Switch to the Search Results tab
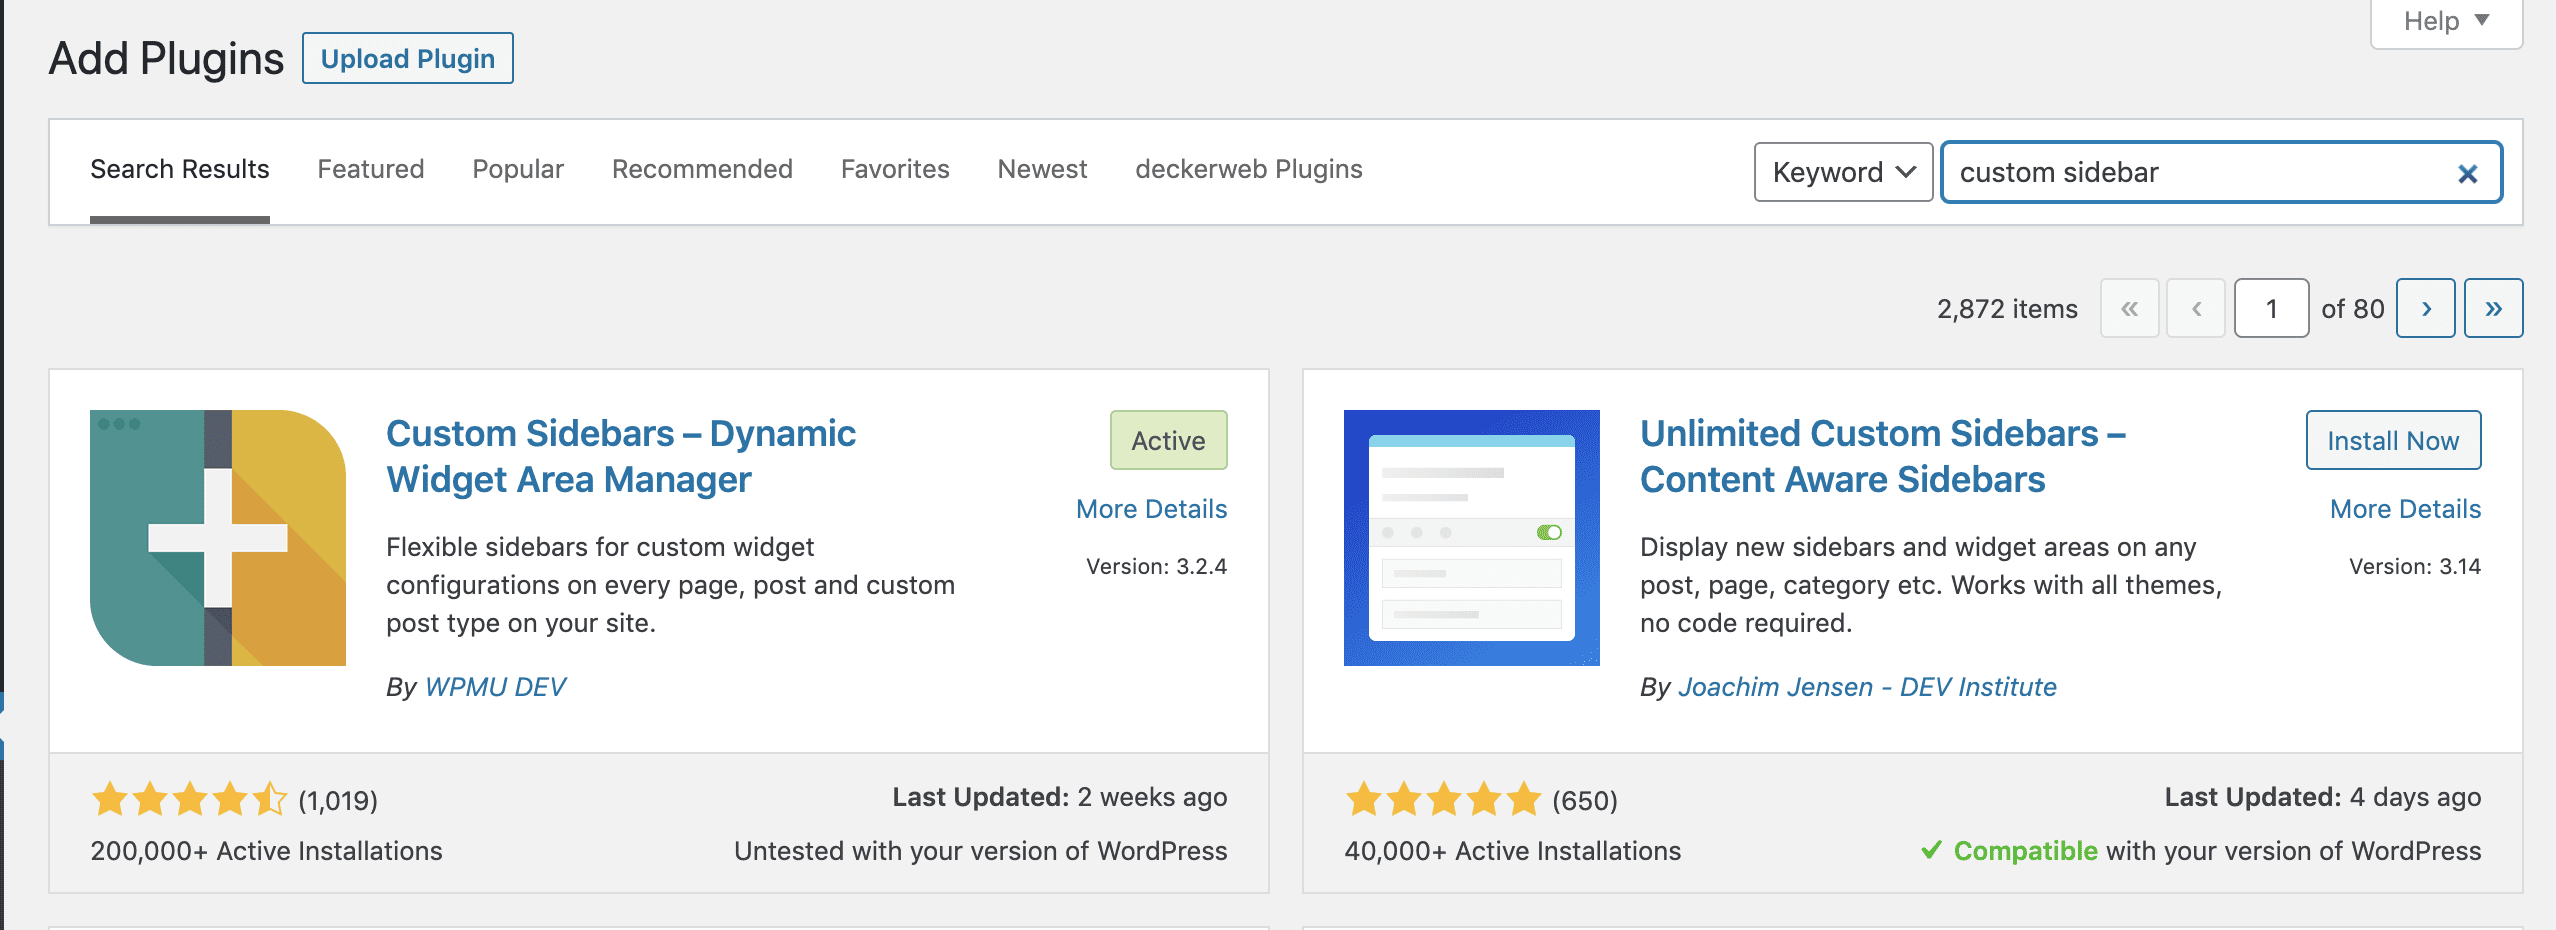 [x=180, y=169]
